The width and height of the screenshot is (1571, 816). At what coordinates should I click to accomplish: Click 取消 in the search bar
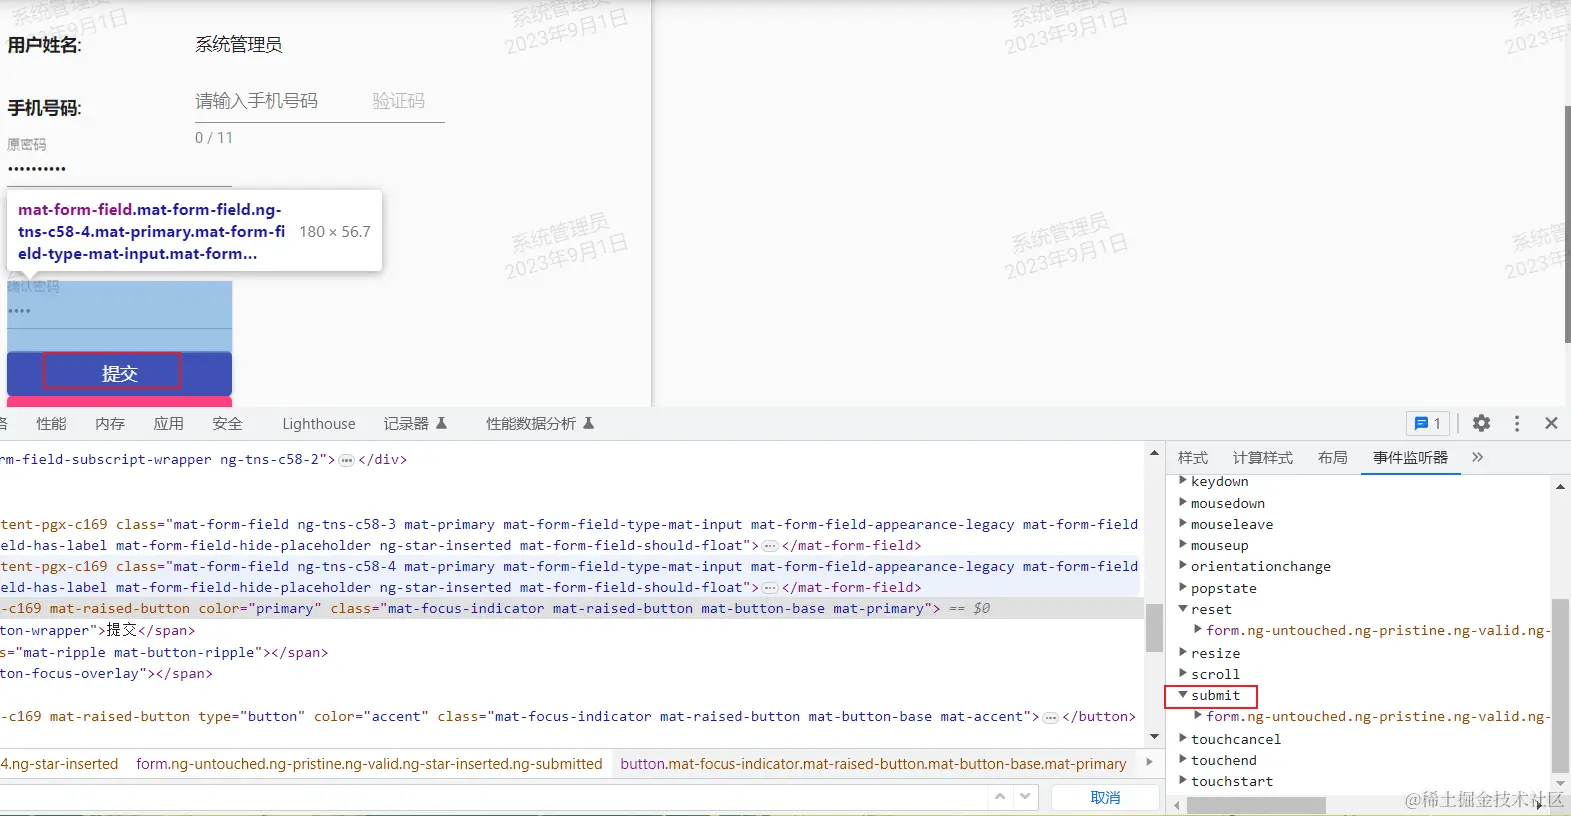(1105, 797)
